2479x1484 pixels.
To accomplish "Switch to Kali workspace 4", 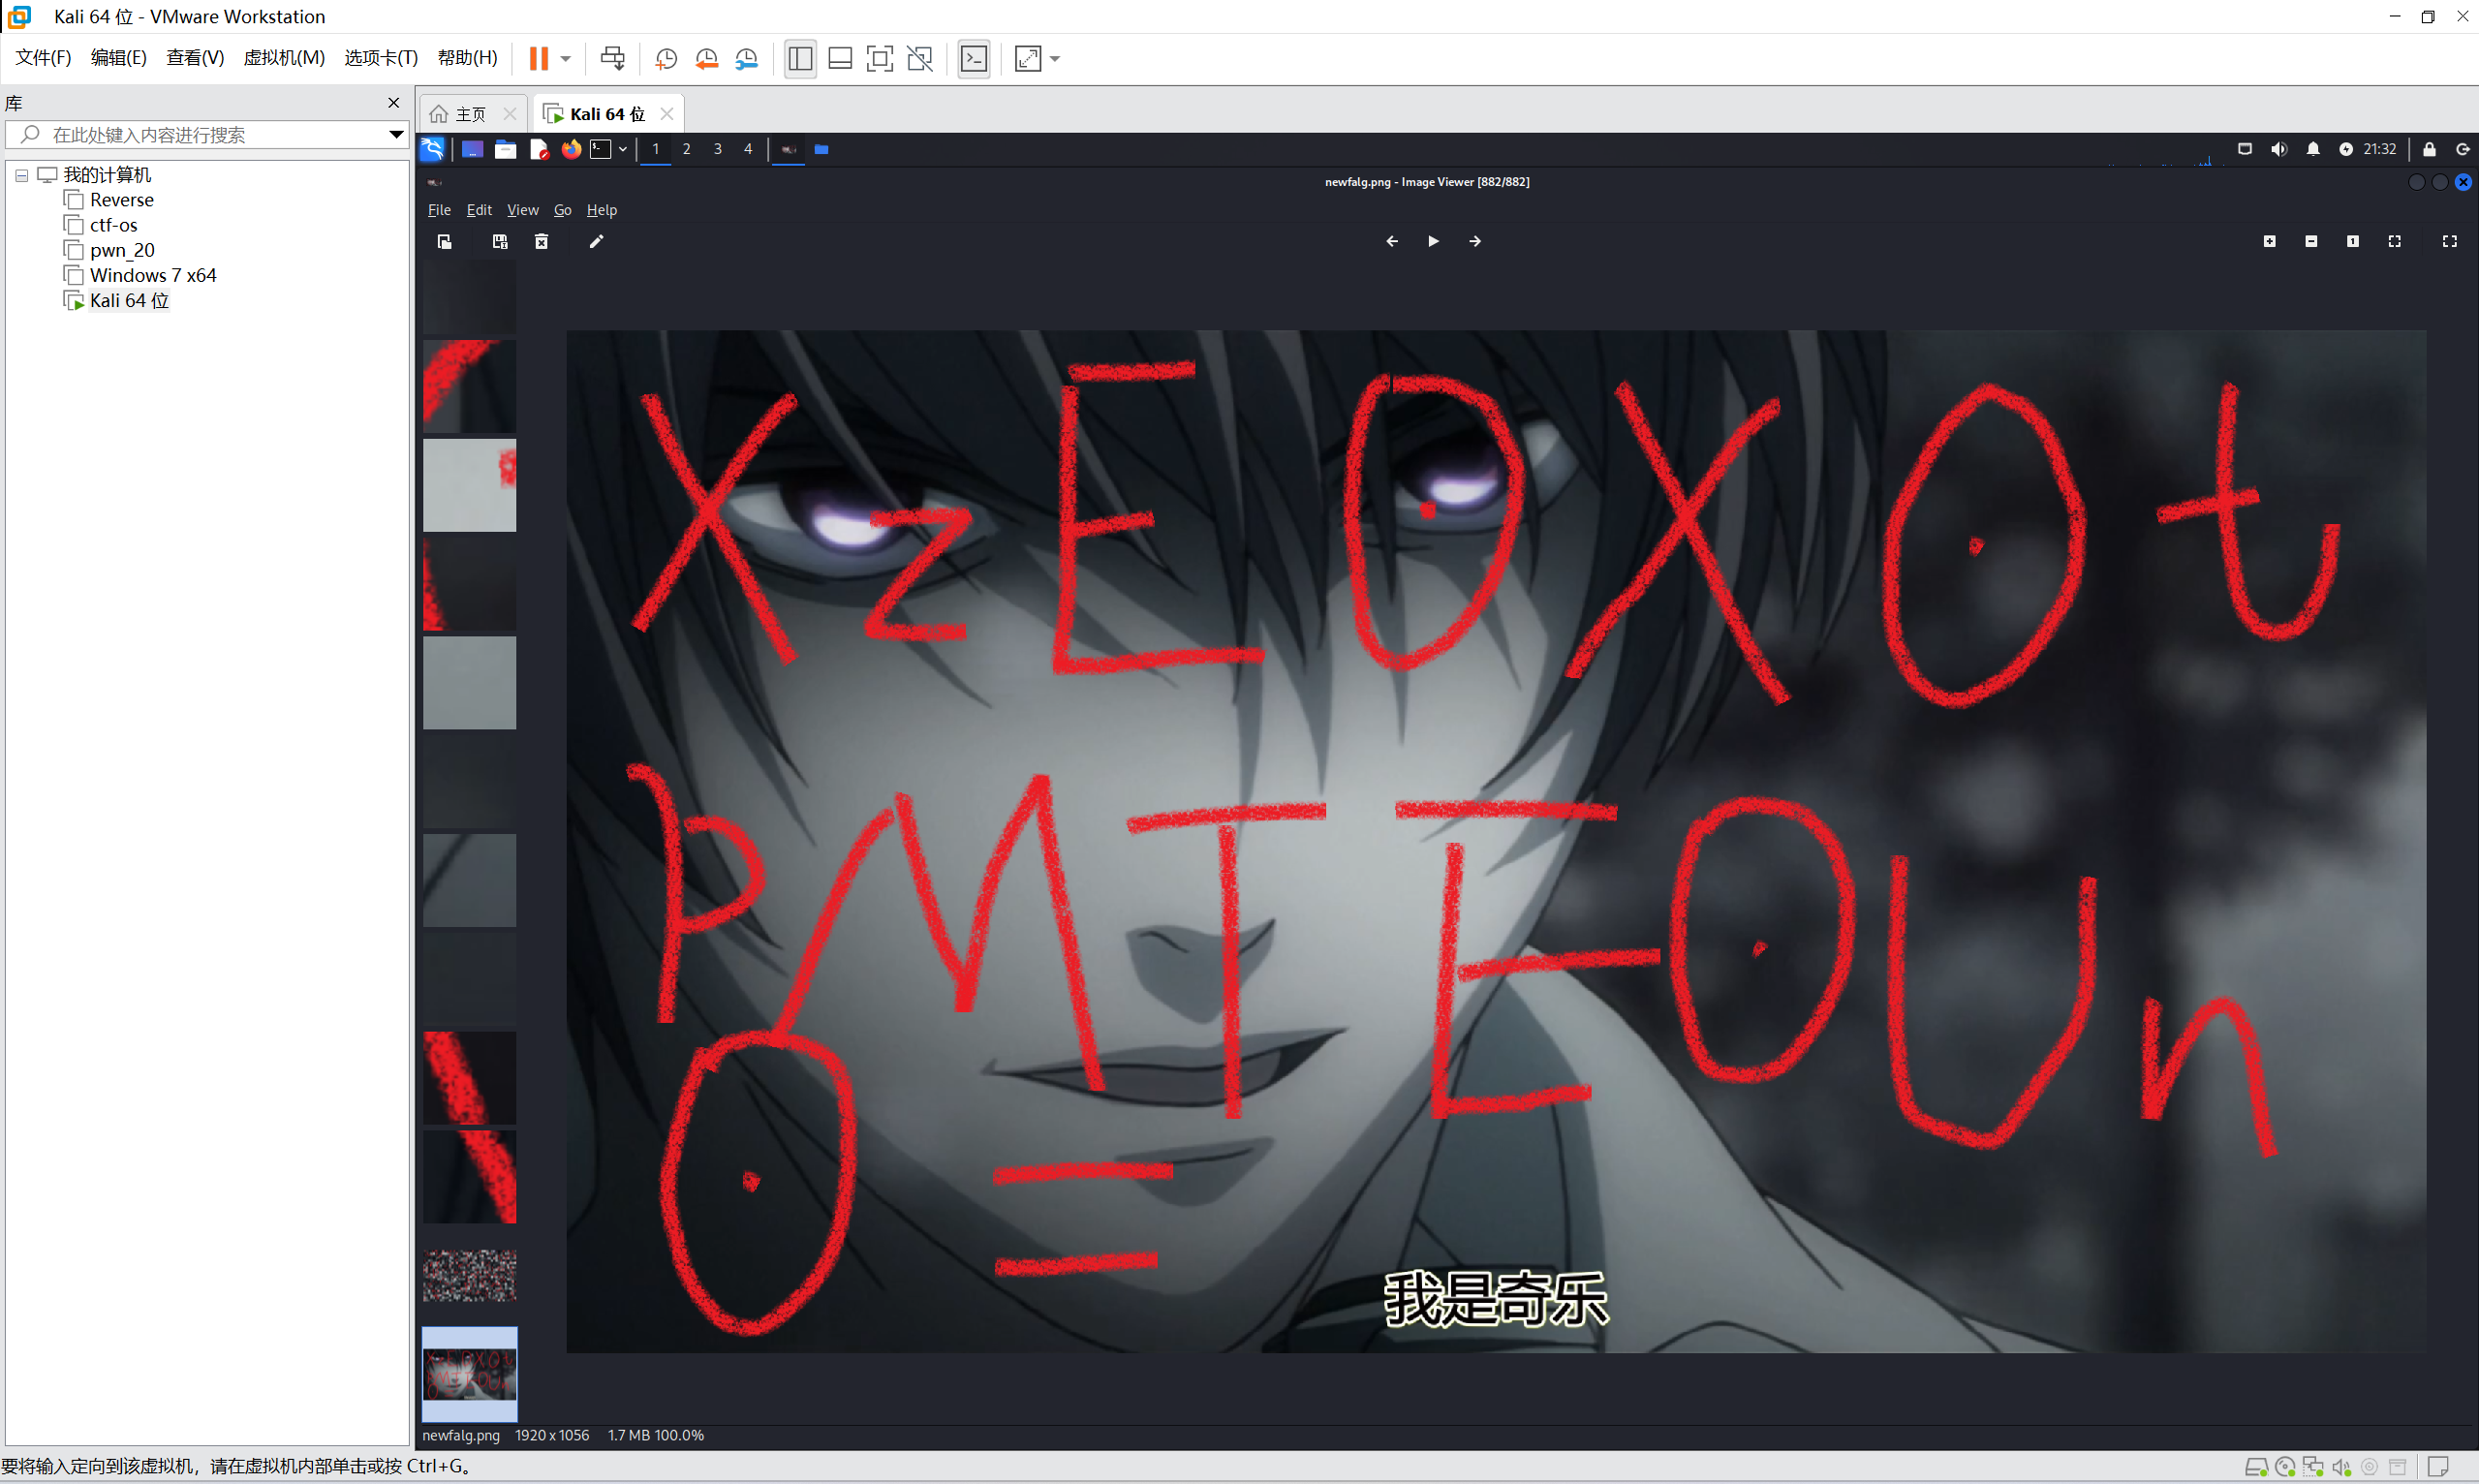I will (748, 149).
